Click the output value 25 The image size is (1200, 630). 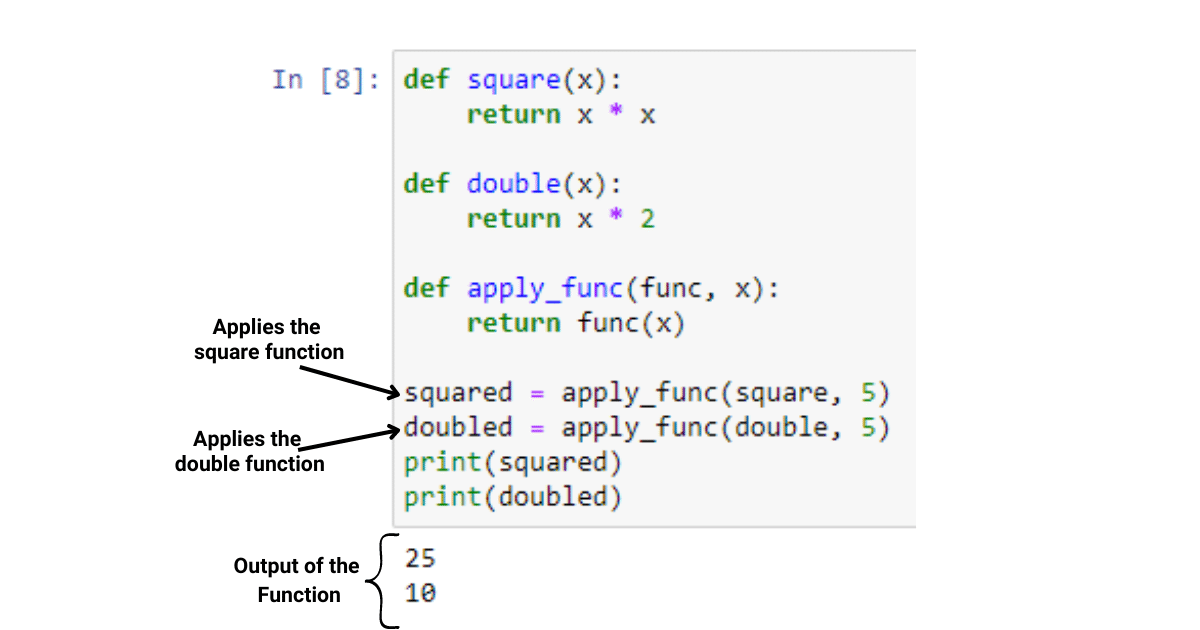[420, 558]
